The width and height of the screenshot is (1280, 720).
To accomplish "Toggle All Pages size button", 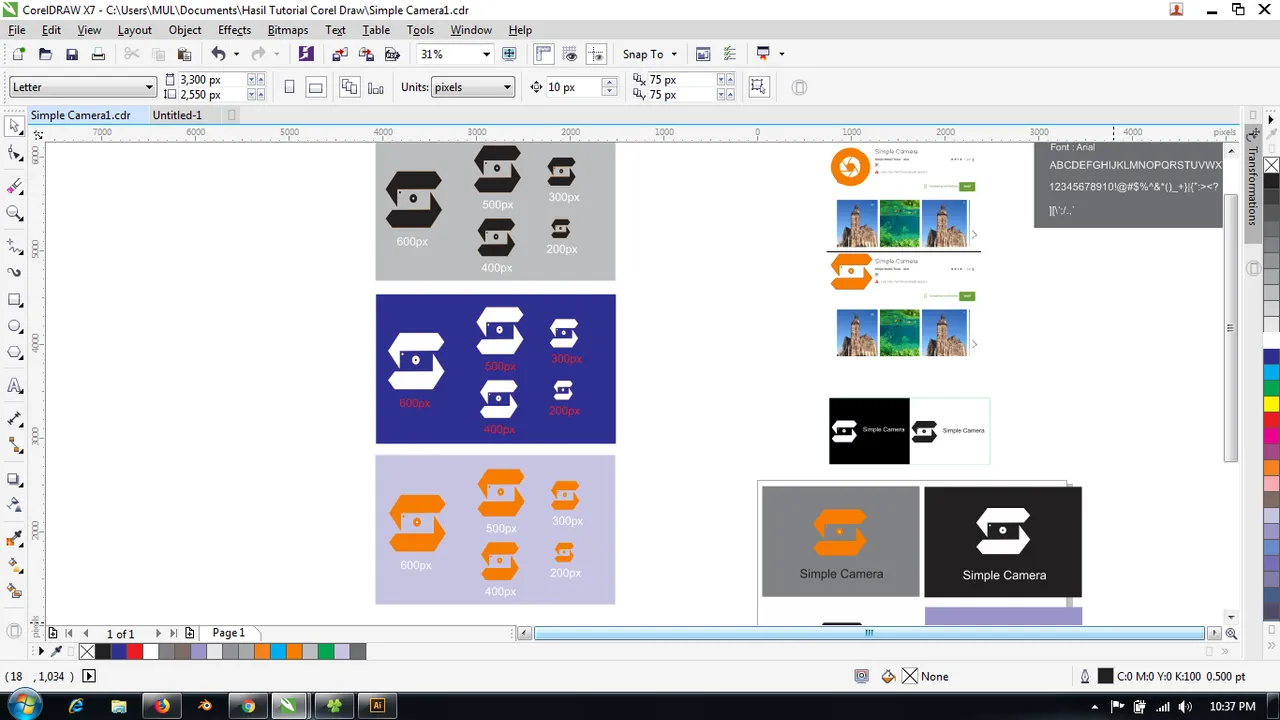I will tap(349, 87).
